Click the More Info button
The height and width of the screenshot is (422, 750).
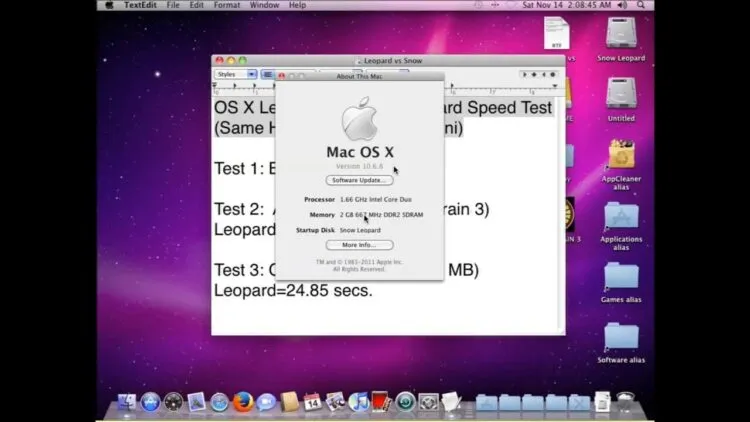359,245
